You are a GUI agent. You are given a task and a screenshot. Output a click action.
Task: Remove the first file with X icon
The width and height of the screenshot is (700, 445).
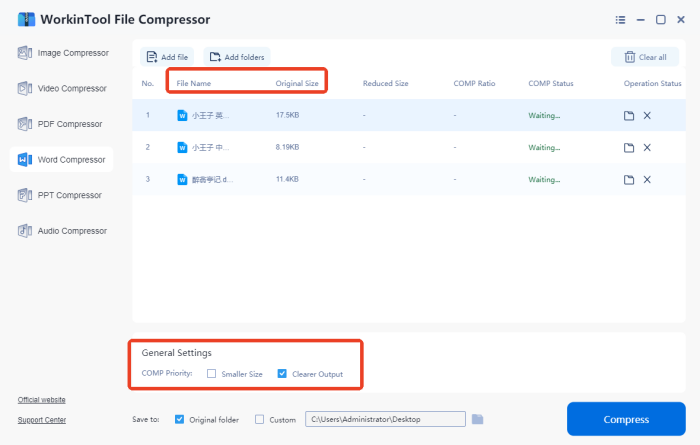click(x=647, y=116)
